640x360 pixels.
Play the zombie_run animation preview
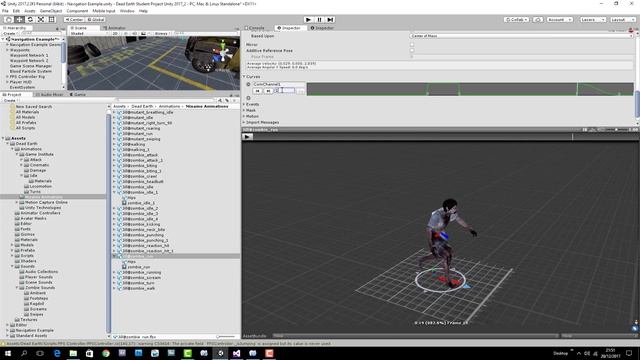[247, 137]
